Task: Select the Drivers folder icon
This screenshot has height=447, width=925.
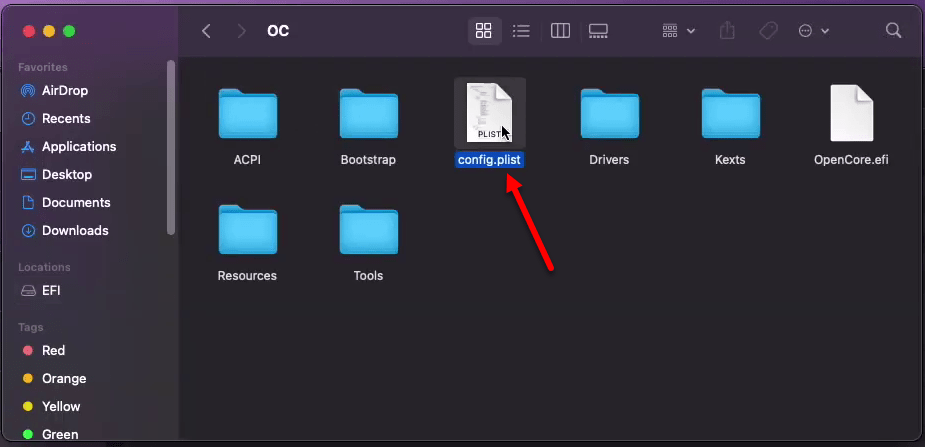Action: tap(609, 114)
